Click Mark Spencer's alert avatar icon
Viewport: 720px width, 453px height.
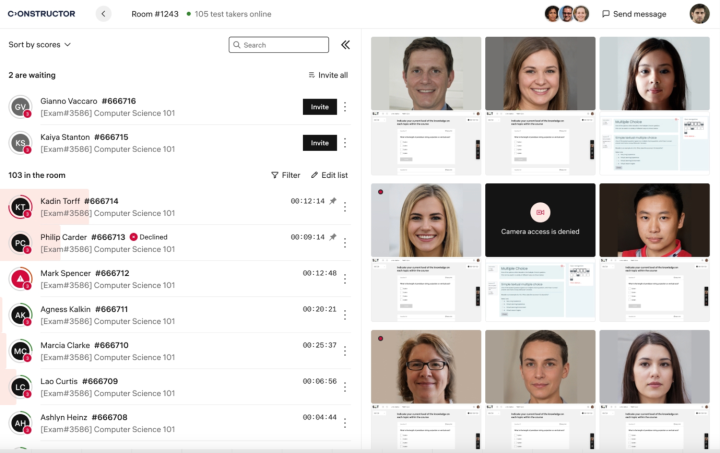click(x=20, y=279)
